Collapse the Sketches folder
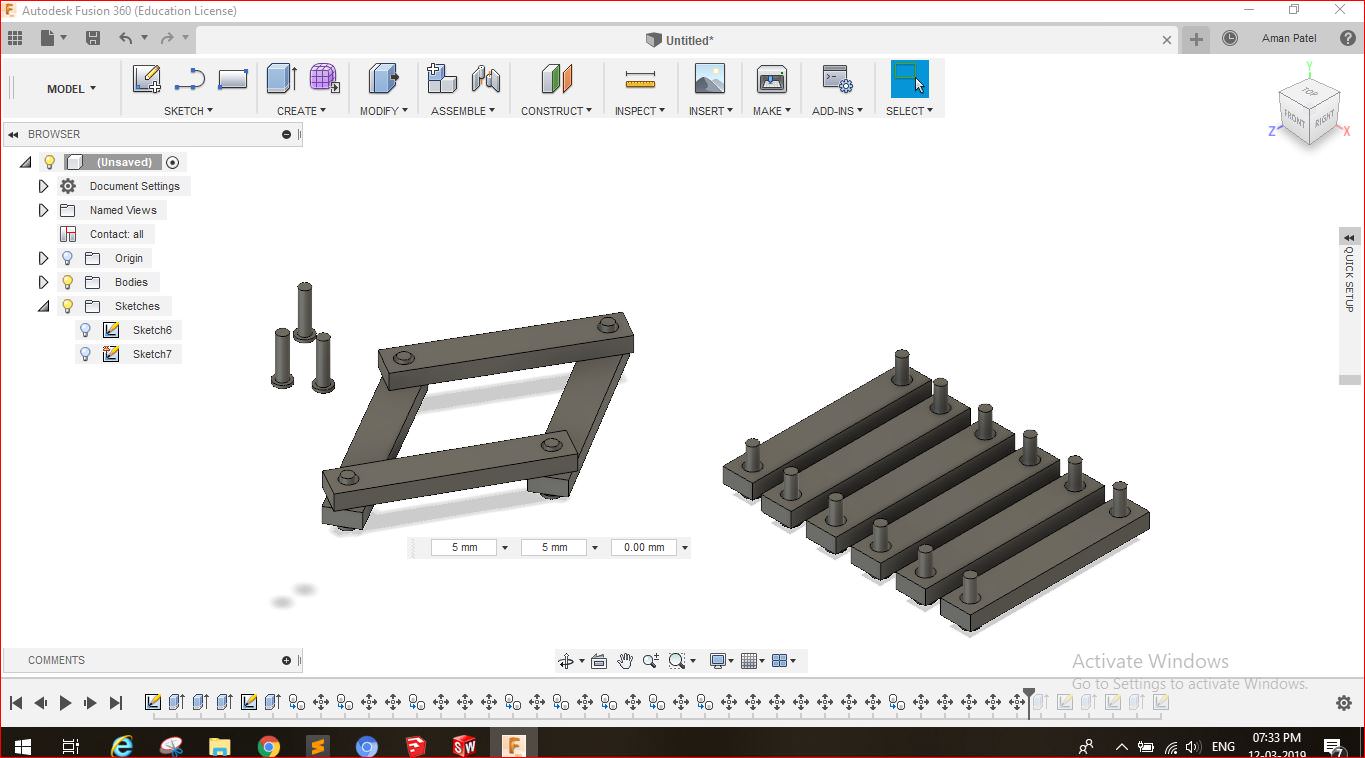The width and height of the screenshot is (1365, 758). pyautogui.click(x=43, y=306)
